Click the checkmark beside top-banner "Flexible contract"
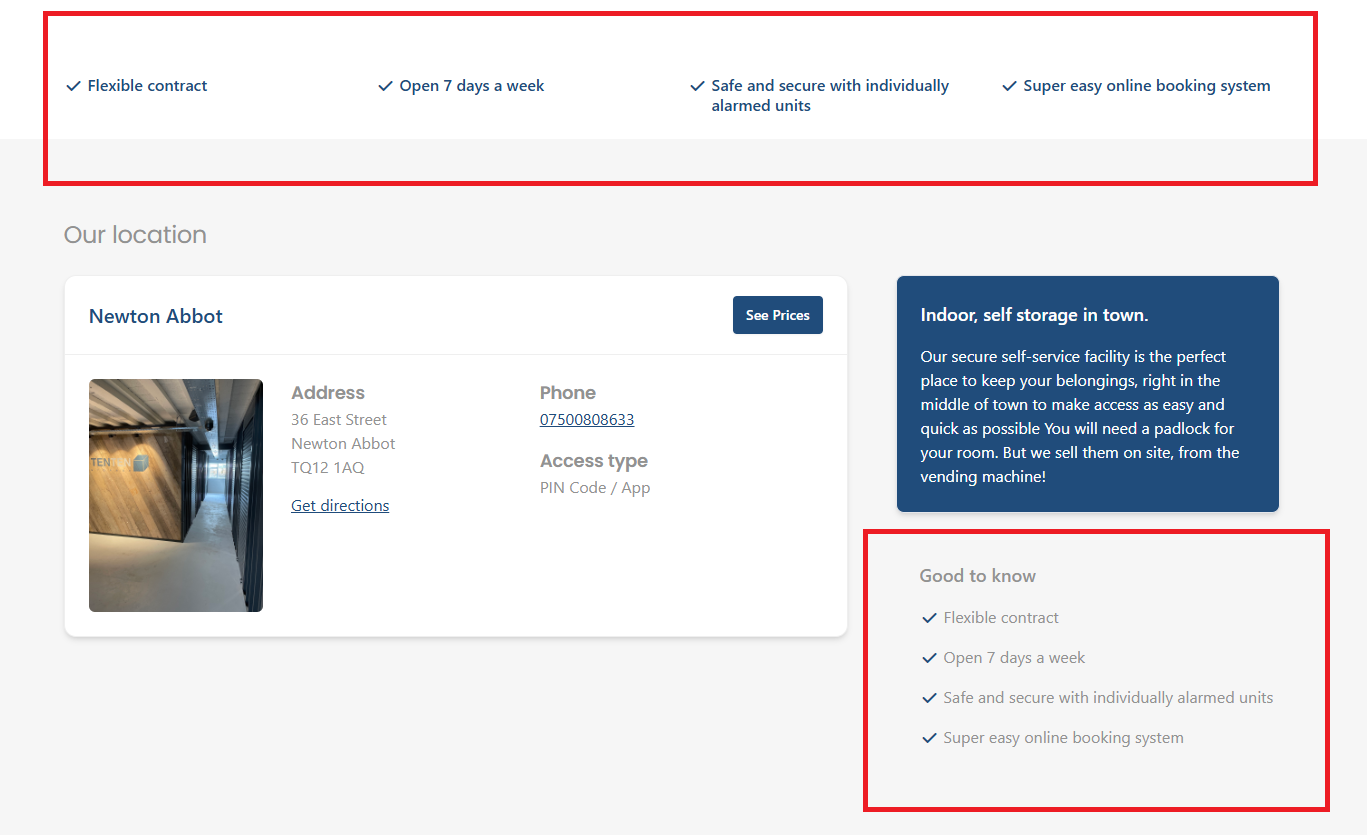This screenshot has width=1367, height=835. click(73, 87)
